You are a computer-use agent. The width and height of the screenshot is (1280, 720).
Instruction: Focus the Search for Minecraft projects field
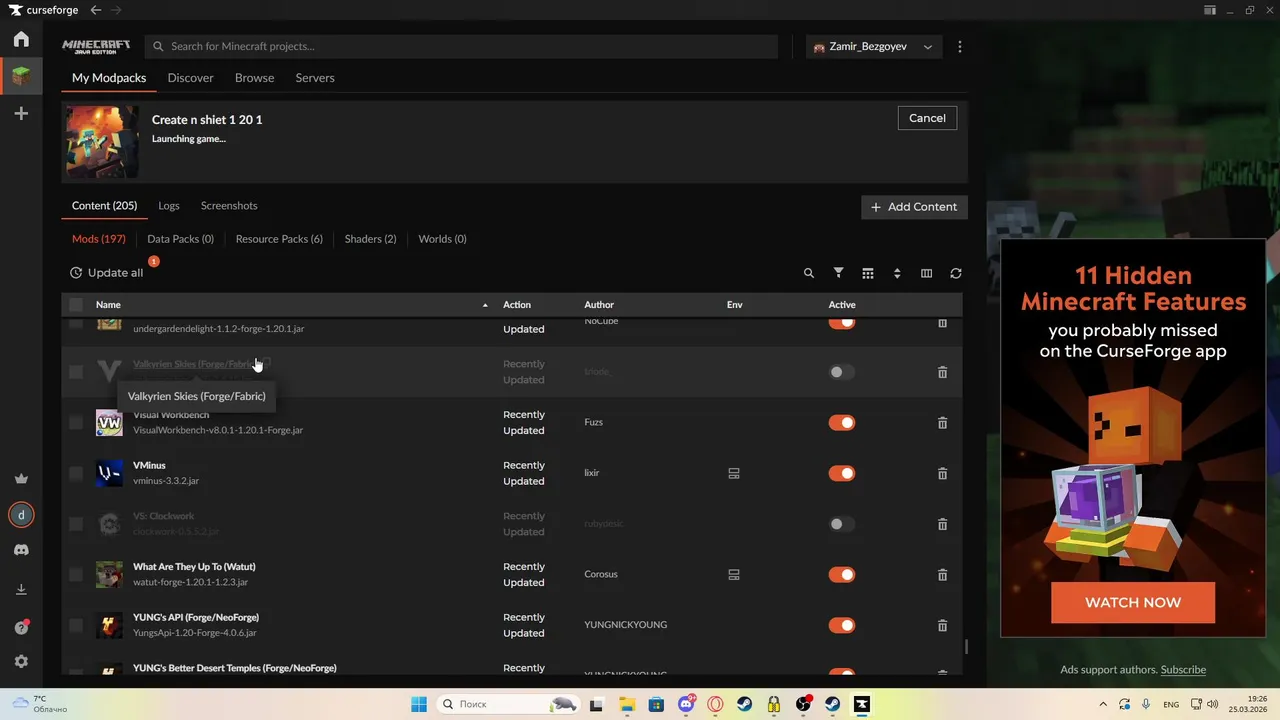pyautogui.click(x=461, y=47)
